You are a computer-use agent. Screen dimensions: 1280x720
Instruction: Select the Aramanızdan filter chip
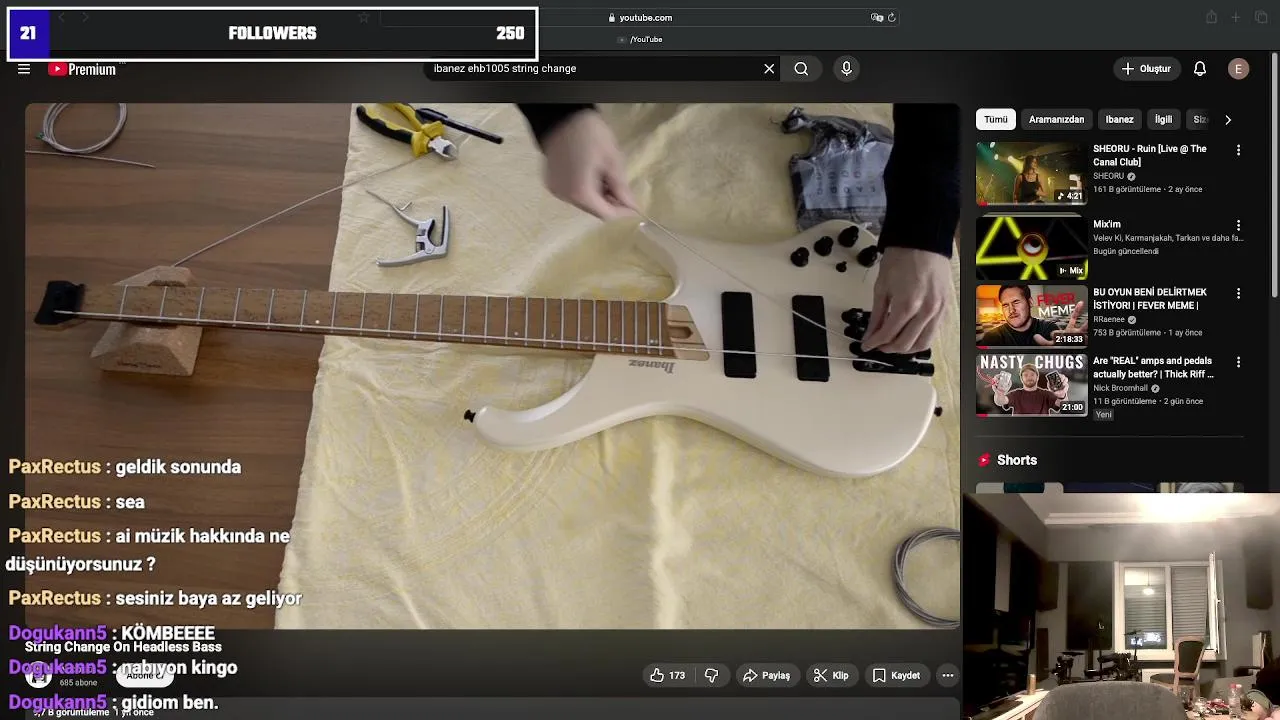point(1056,119)
